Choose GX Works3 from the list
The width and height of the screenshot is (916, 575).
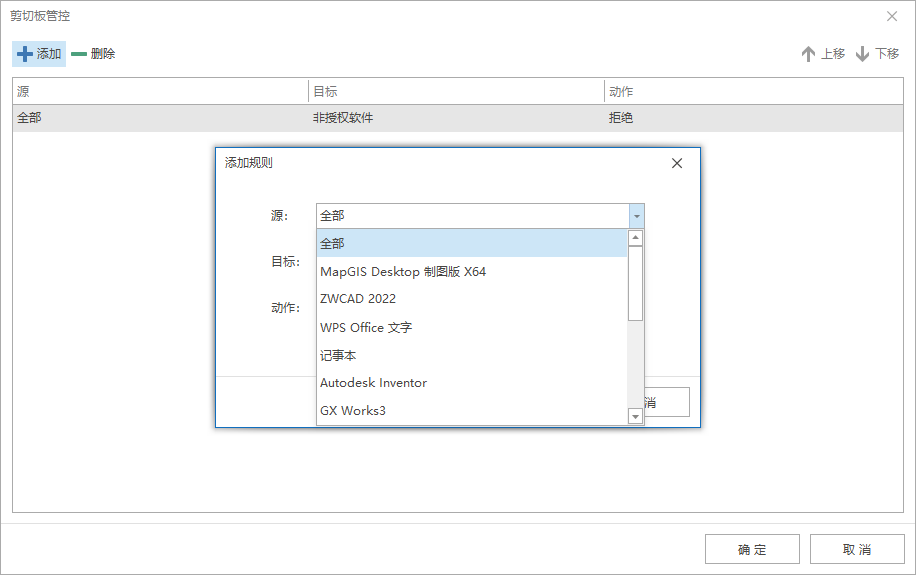pos(472,410)
